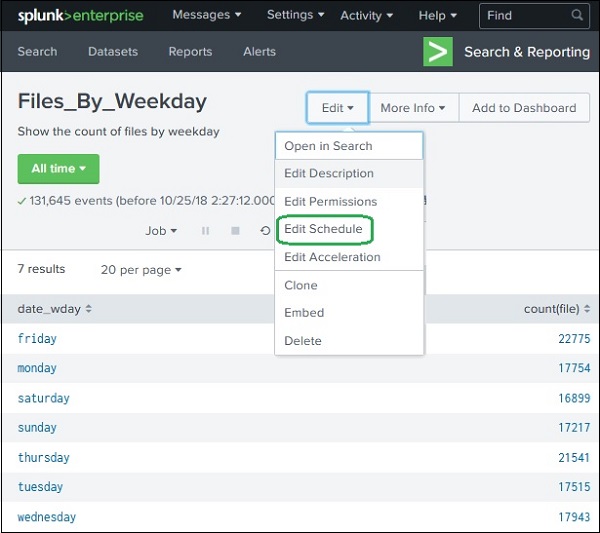This screenshot has width=600, height=533.
Task: Select Edit Schedule from the Edit menu
Action: point(323,229)
